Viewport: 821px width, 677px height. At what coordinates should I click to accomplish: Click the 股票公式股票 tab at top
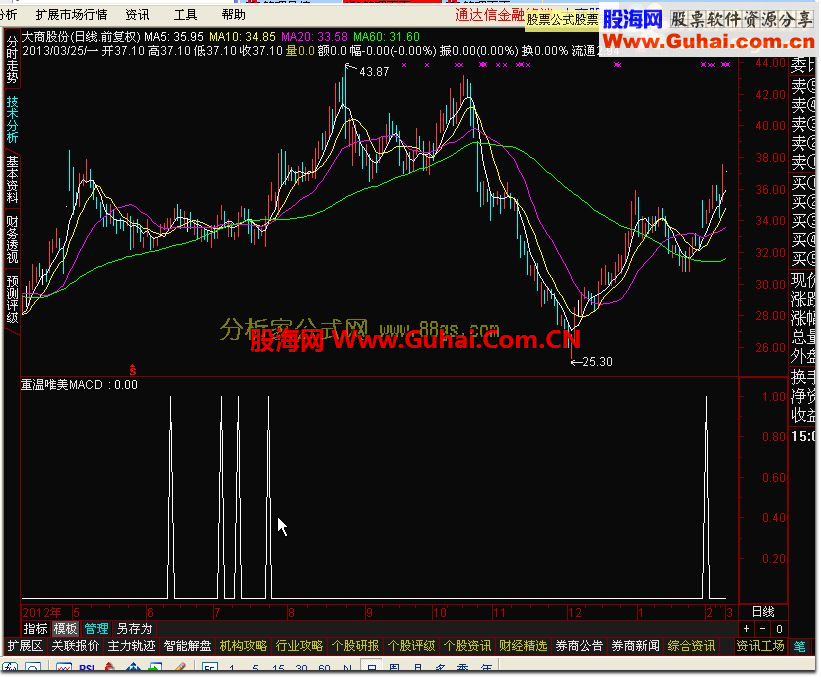(x=562, y=20)
